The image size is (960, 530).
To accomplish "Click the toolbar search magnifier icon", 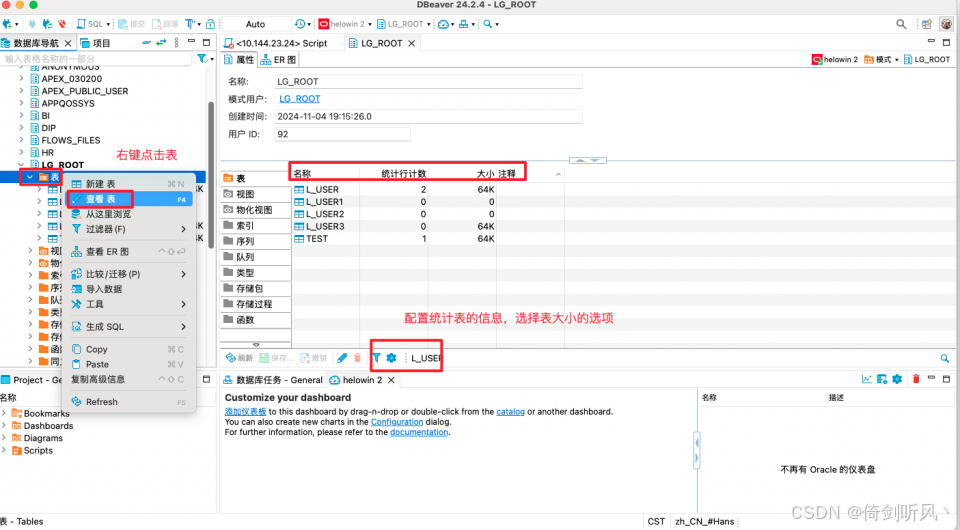I will (487, 24).
